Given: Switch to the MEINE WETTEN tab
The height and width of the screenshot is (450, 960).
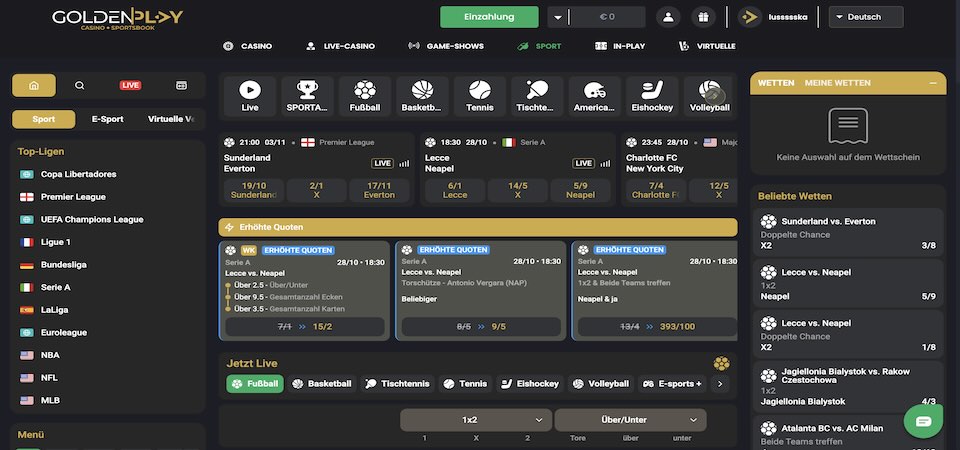Looking at the screenshot, I should 838,83.
